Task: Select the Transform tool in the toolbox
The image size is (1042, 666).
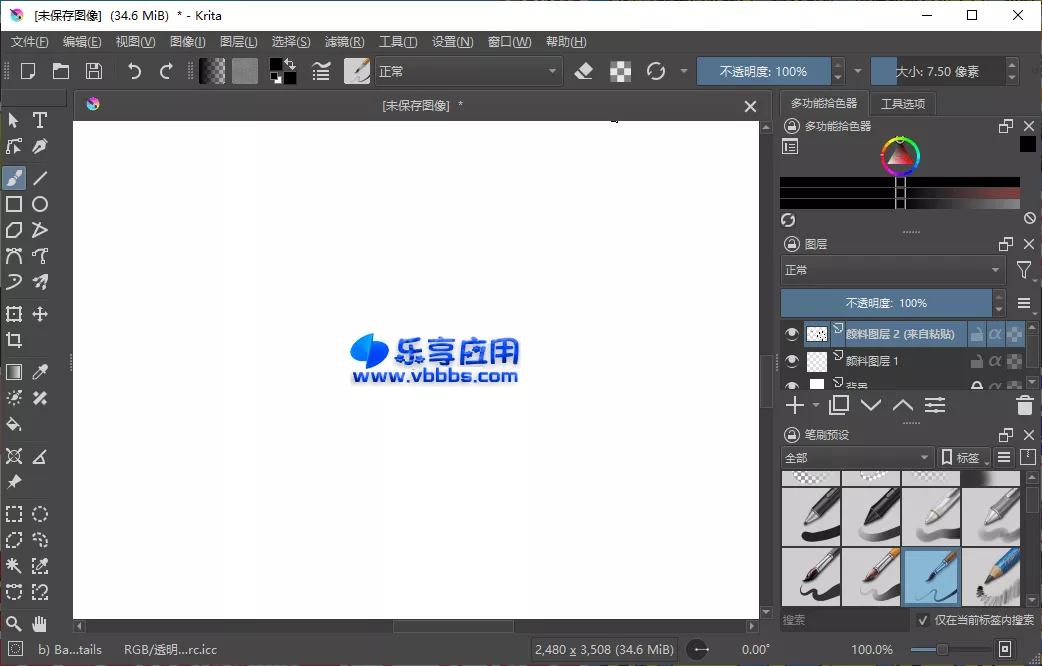Action: (x=14, y=313)
